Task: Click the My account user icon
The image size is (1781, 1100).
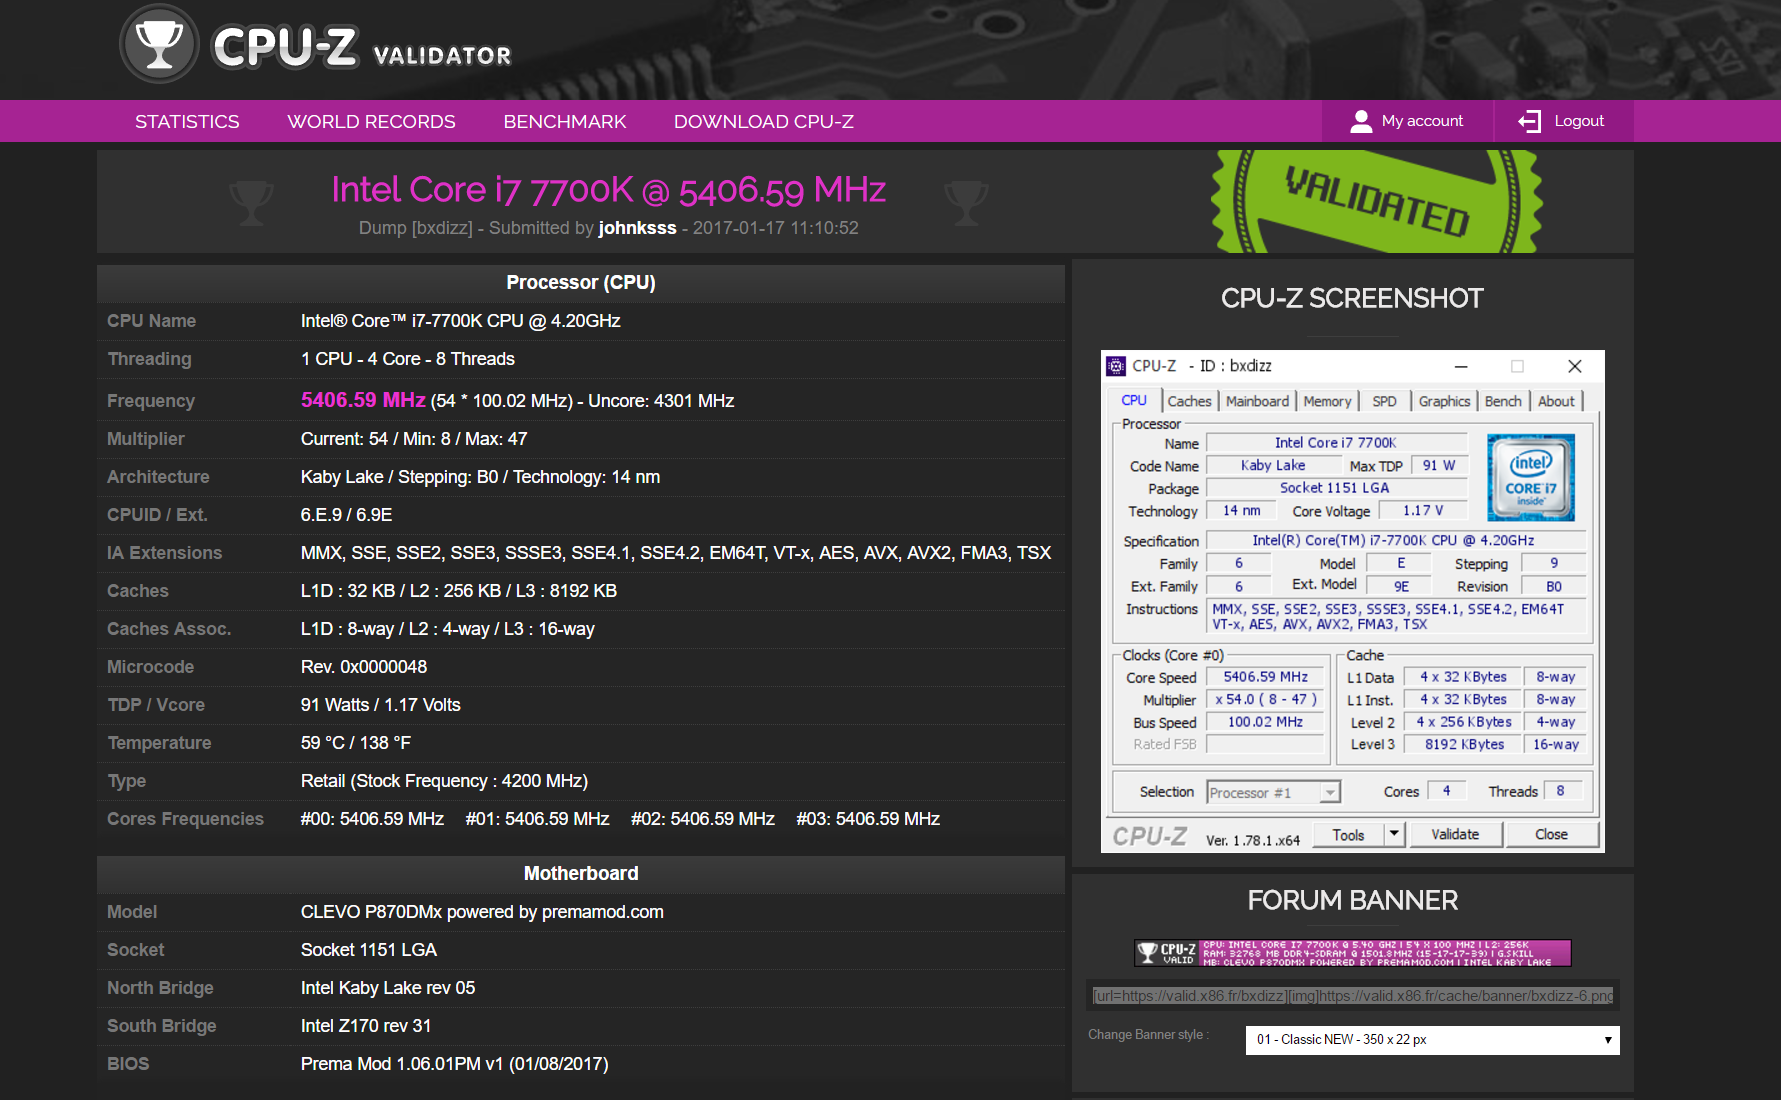Action: coord(1360,121)
